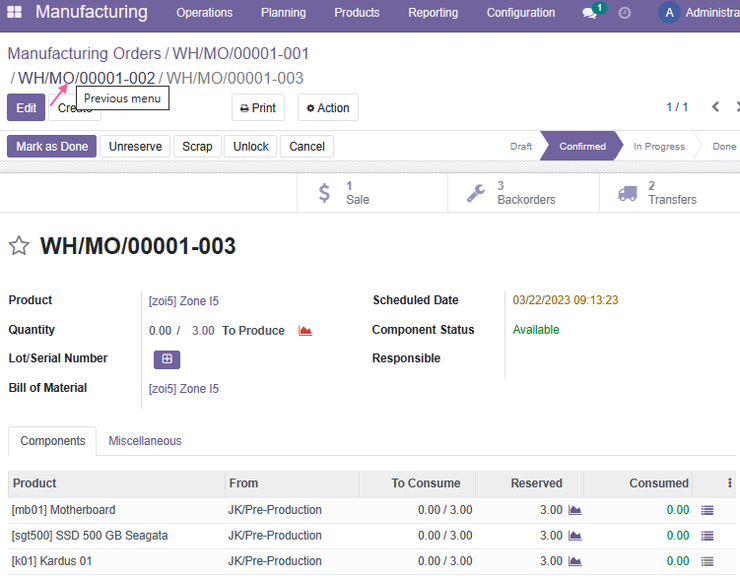Open forecast chart icon in SSD 500 GB Seagata row
The height and width of the screenshot is (576, 740).
[x=575, y=535]
